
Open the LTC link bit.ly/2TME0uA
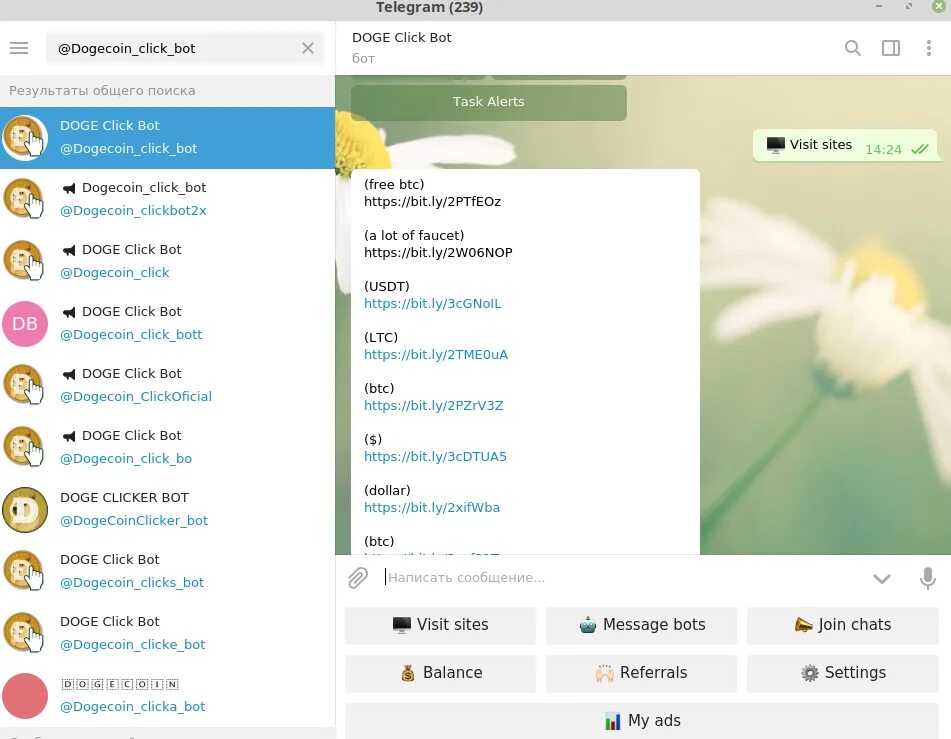pyautogui.click(x=435, y=354)
